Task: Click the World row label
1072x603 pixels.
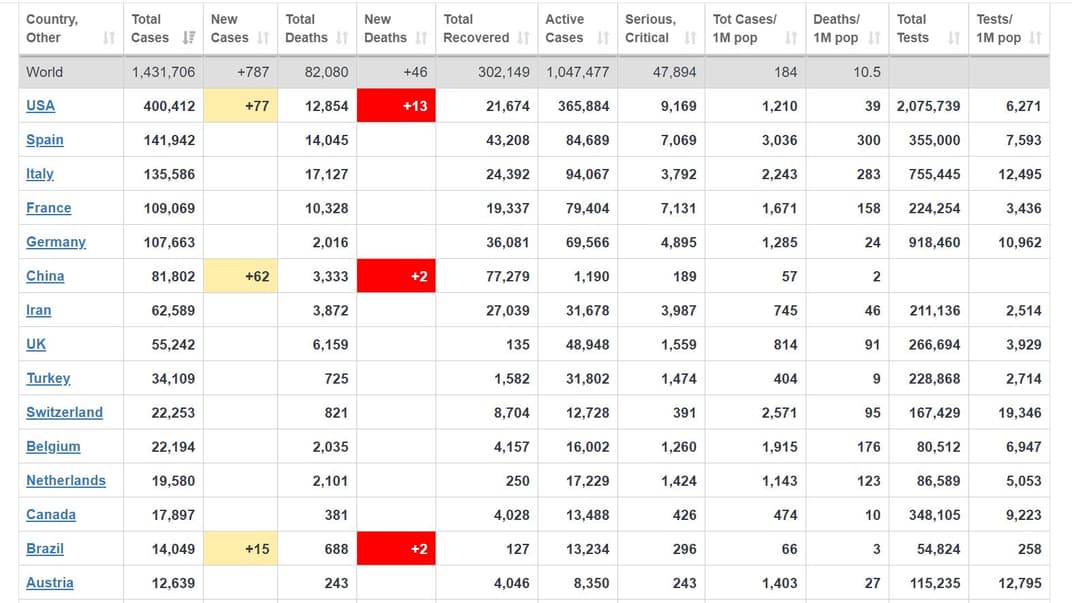Action: (44, 72)
